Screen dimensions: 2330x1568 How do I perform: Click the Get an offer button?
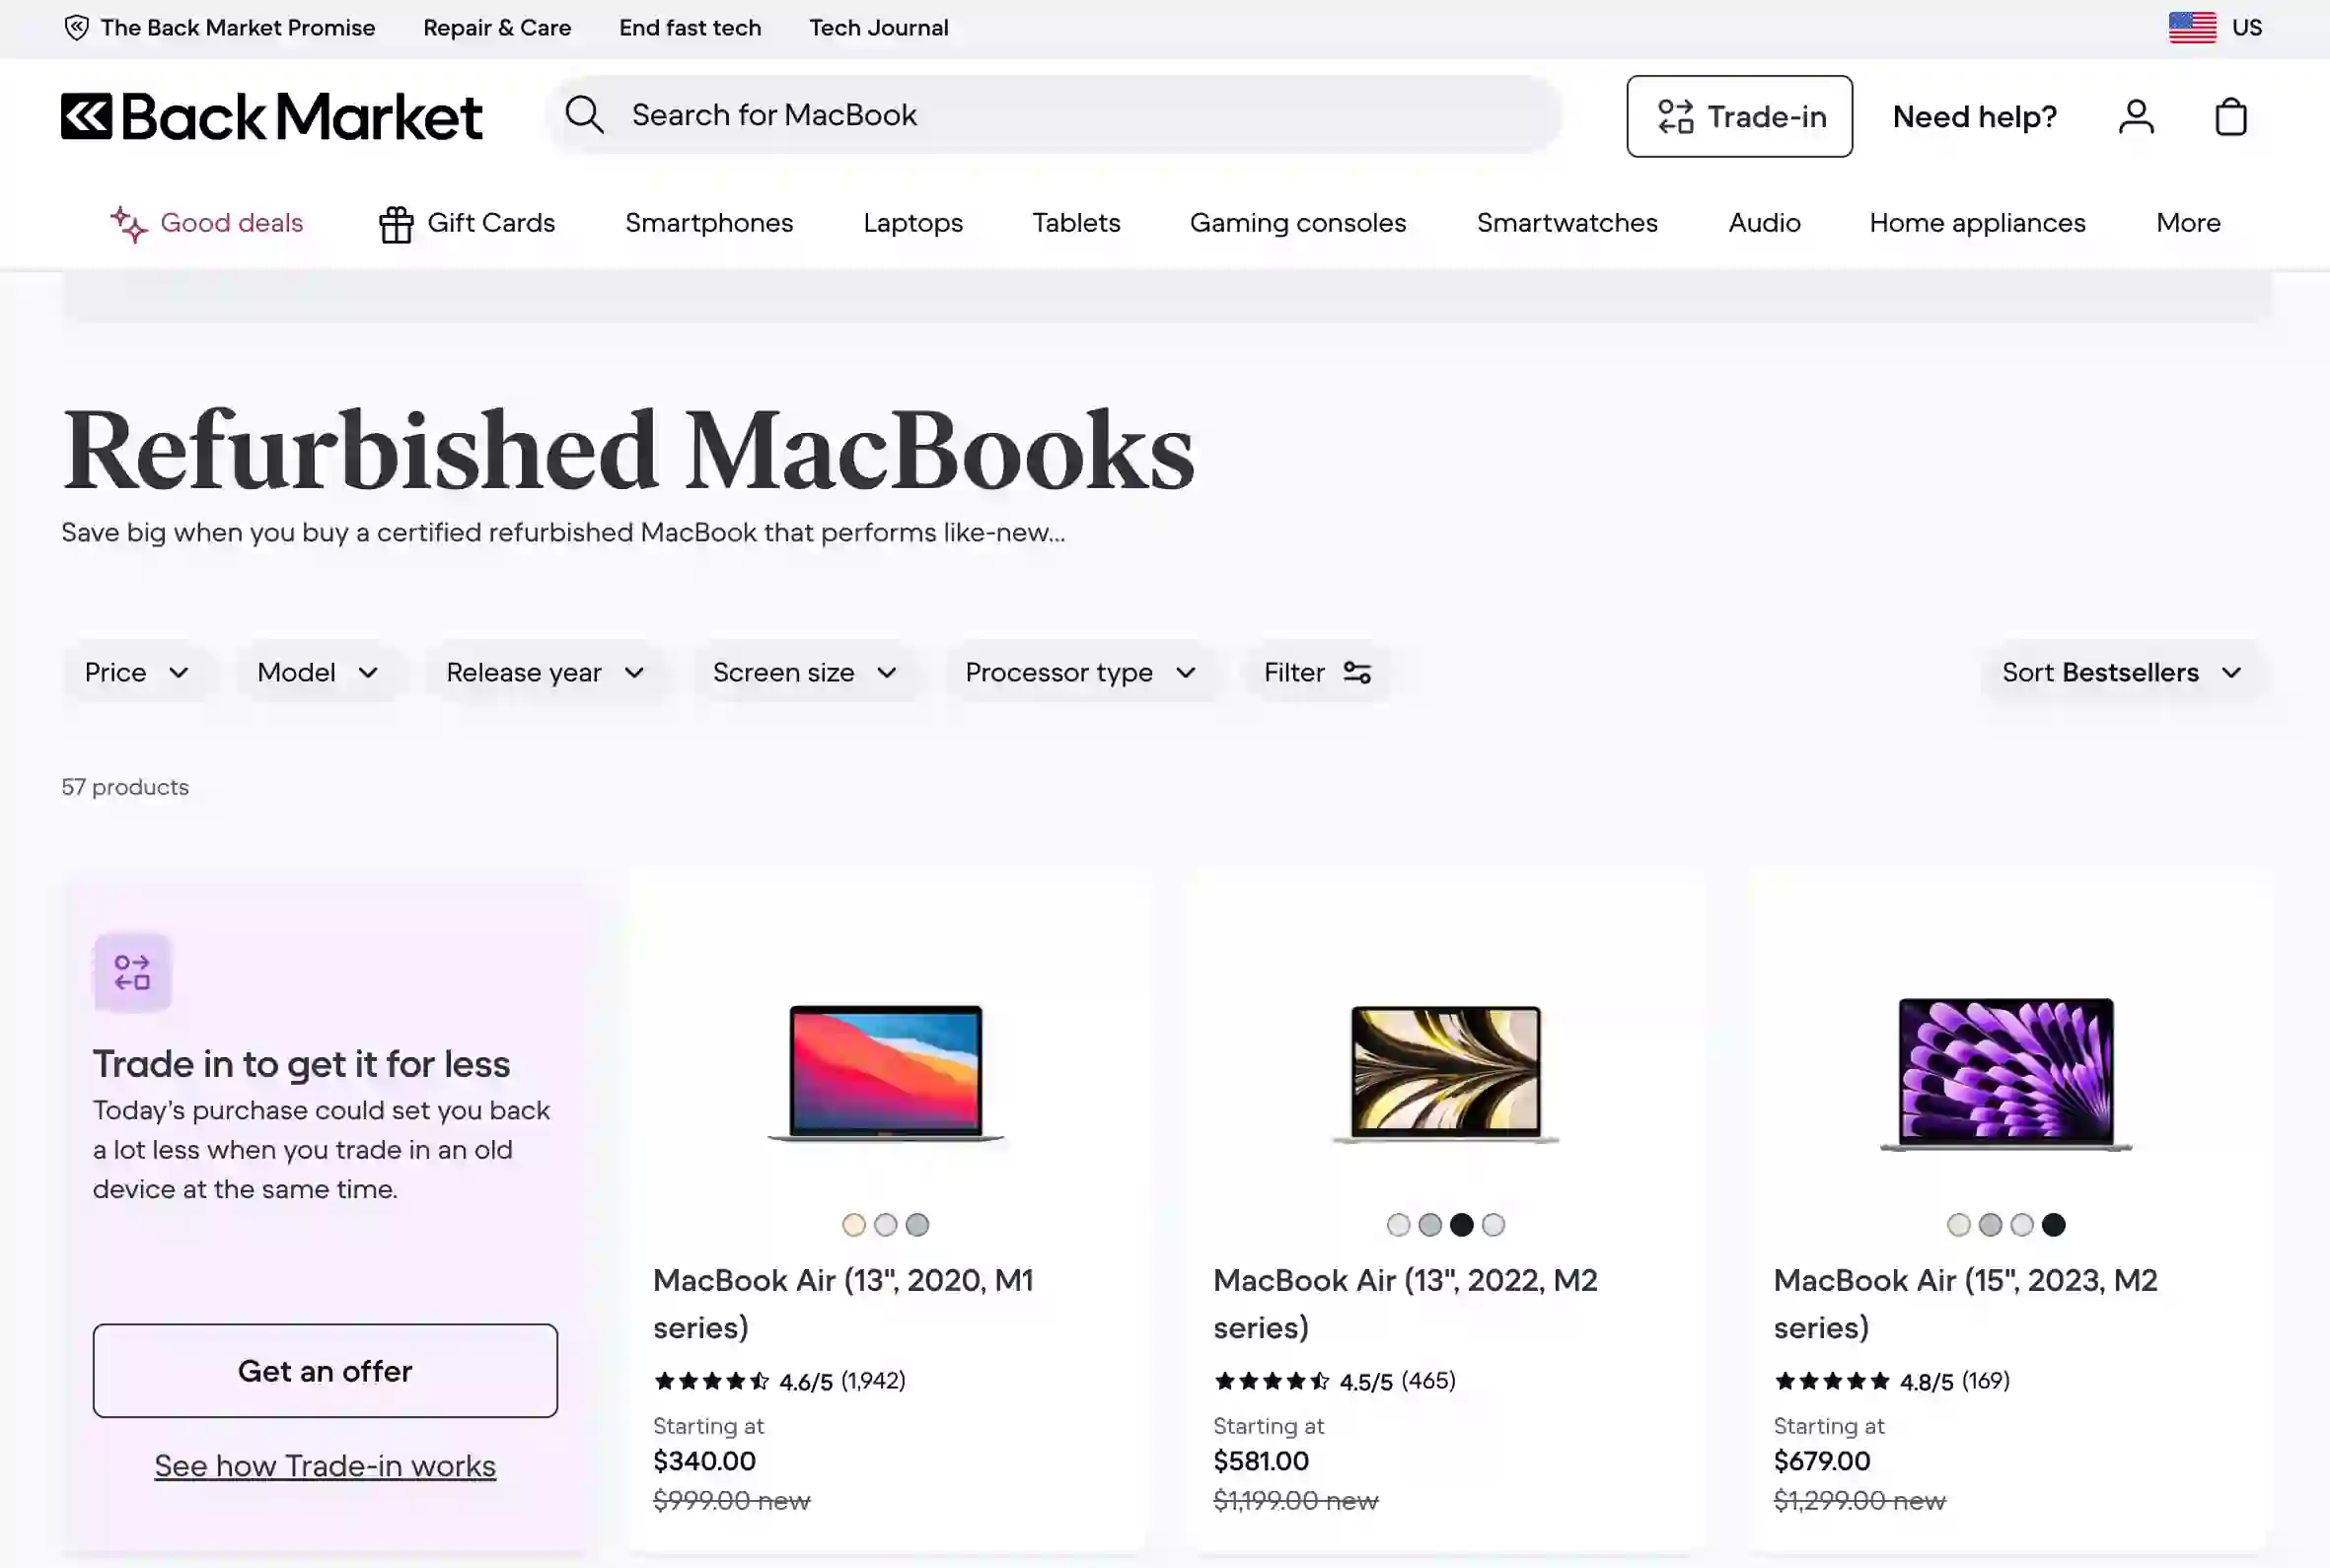[324, 1370]
